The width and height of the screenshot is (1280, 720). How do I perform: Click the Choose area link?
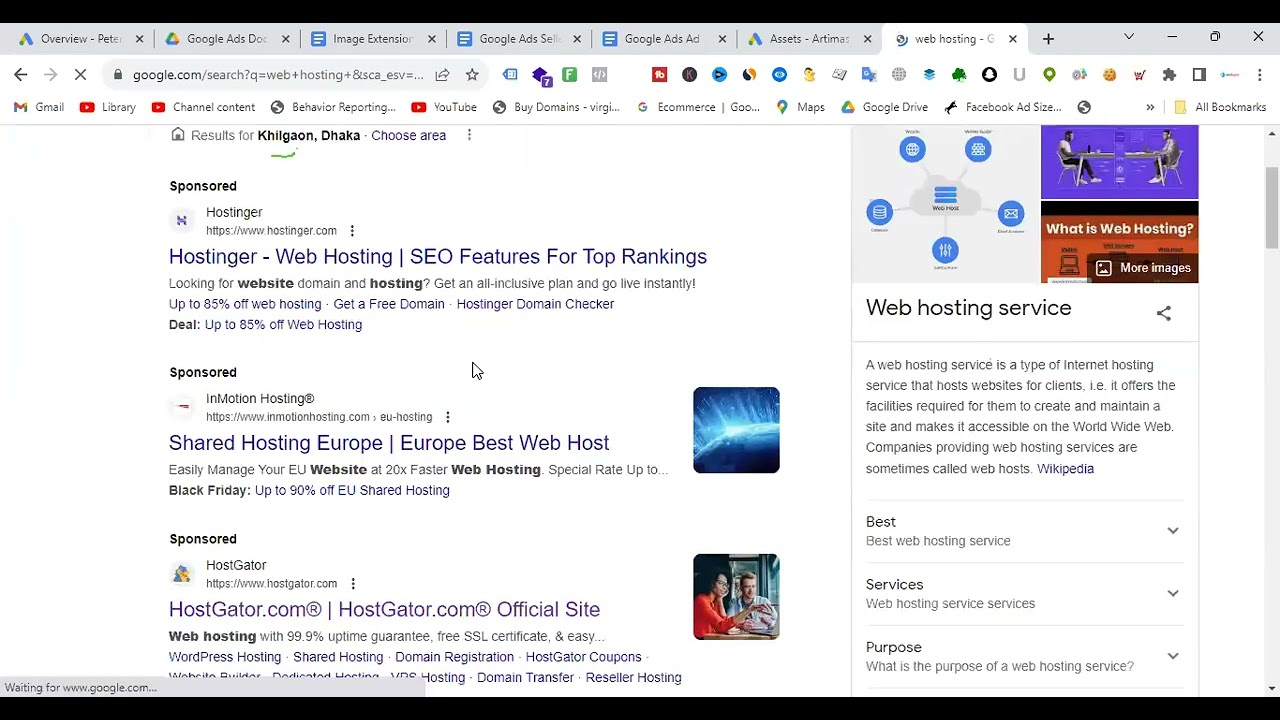[x=408, y=135]
